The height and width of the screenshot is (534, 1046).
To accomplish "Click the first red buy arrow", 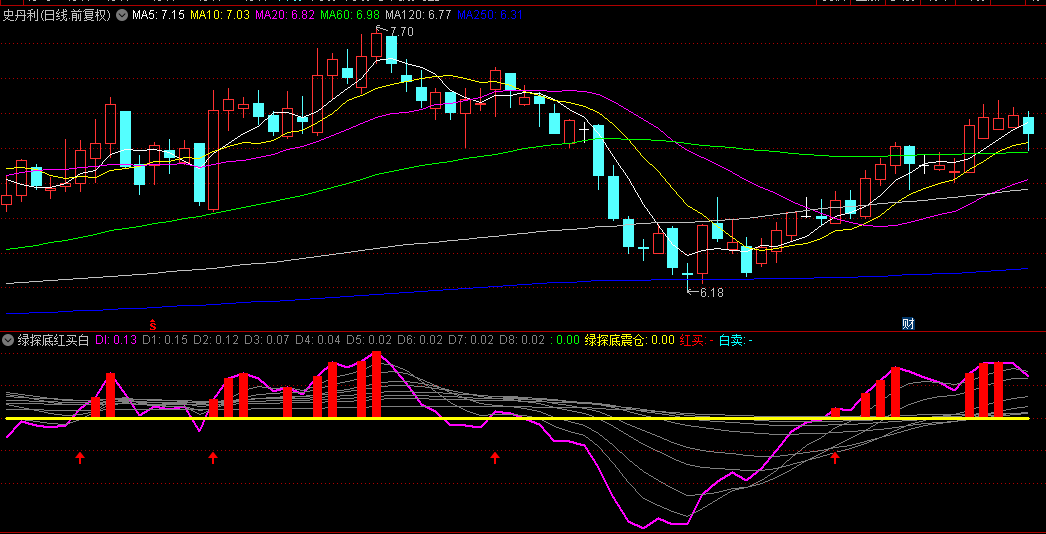I will click(x=80, y=457).
